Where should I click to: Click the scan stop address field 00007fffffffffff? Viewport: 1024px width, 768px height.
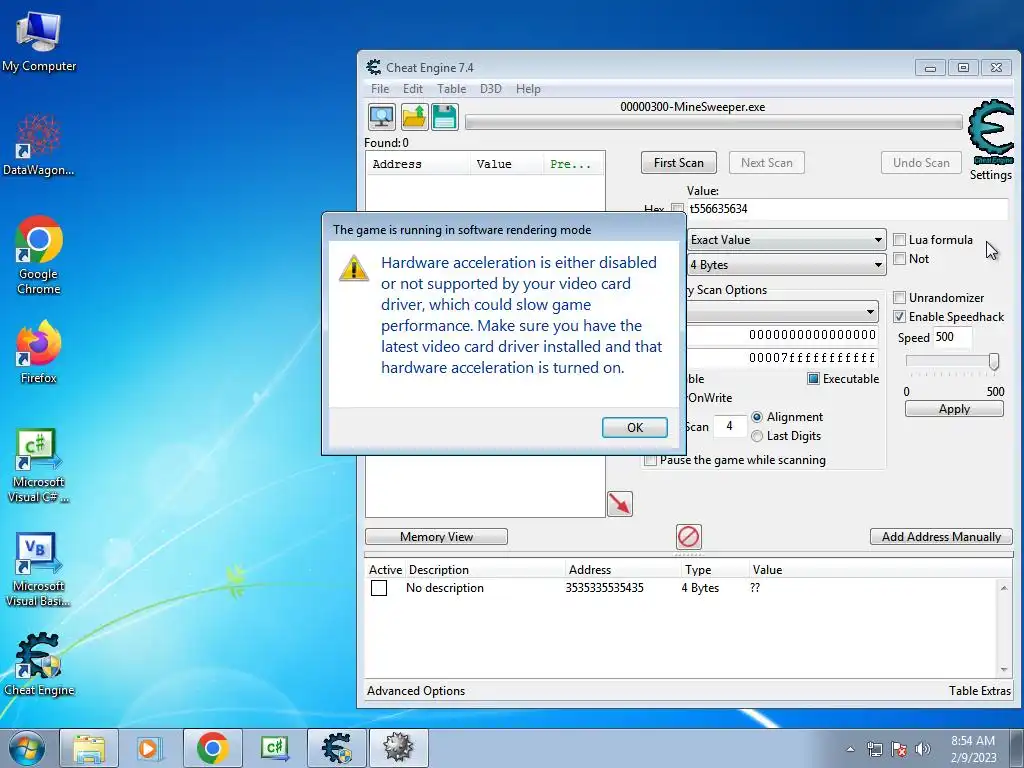click(x=782, y=358)
